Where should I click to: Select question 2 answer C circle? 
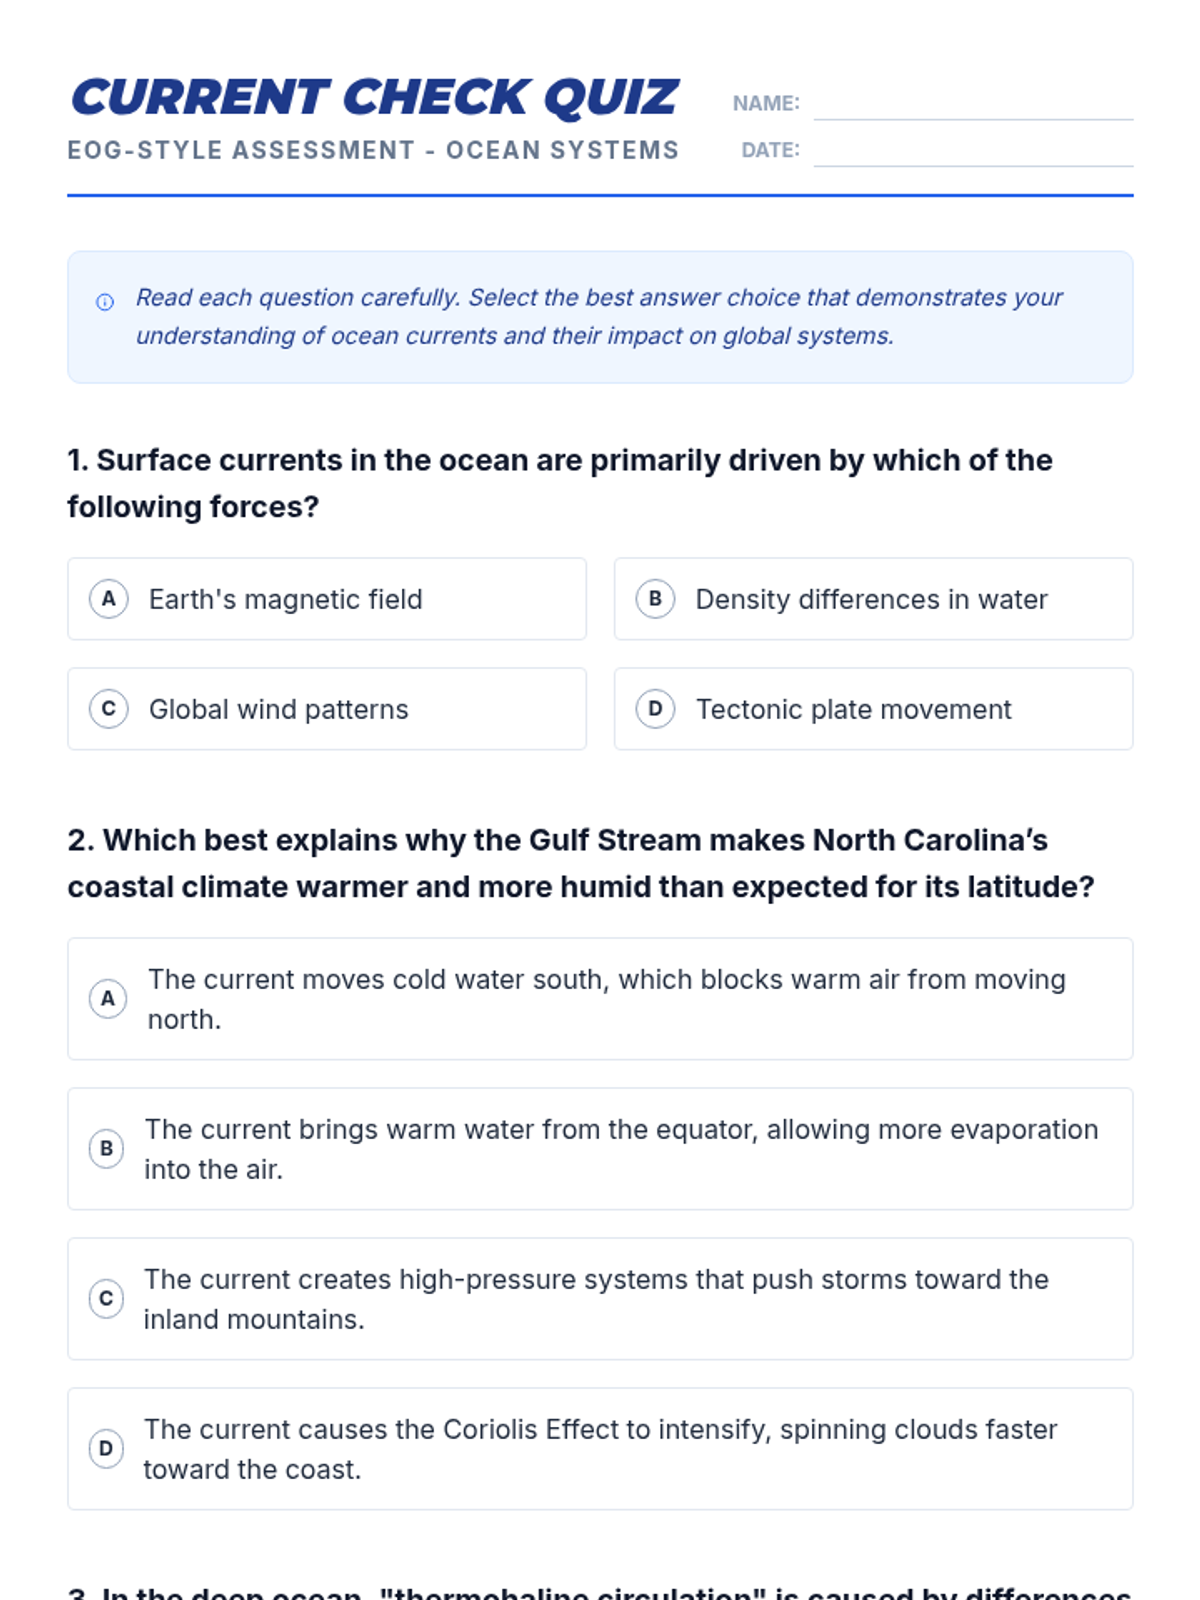point(107,1298)
